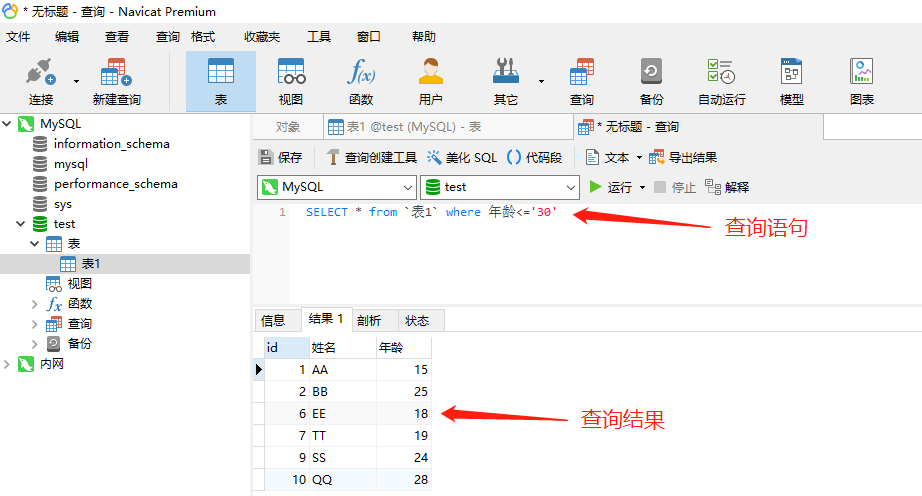Open dropdown arrow beside 其它 icon
This screenshot has height=496, width=922.
pos(542,81)
